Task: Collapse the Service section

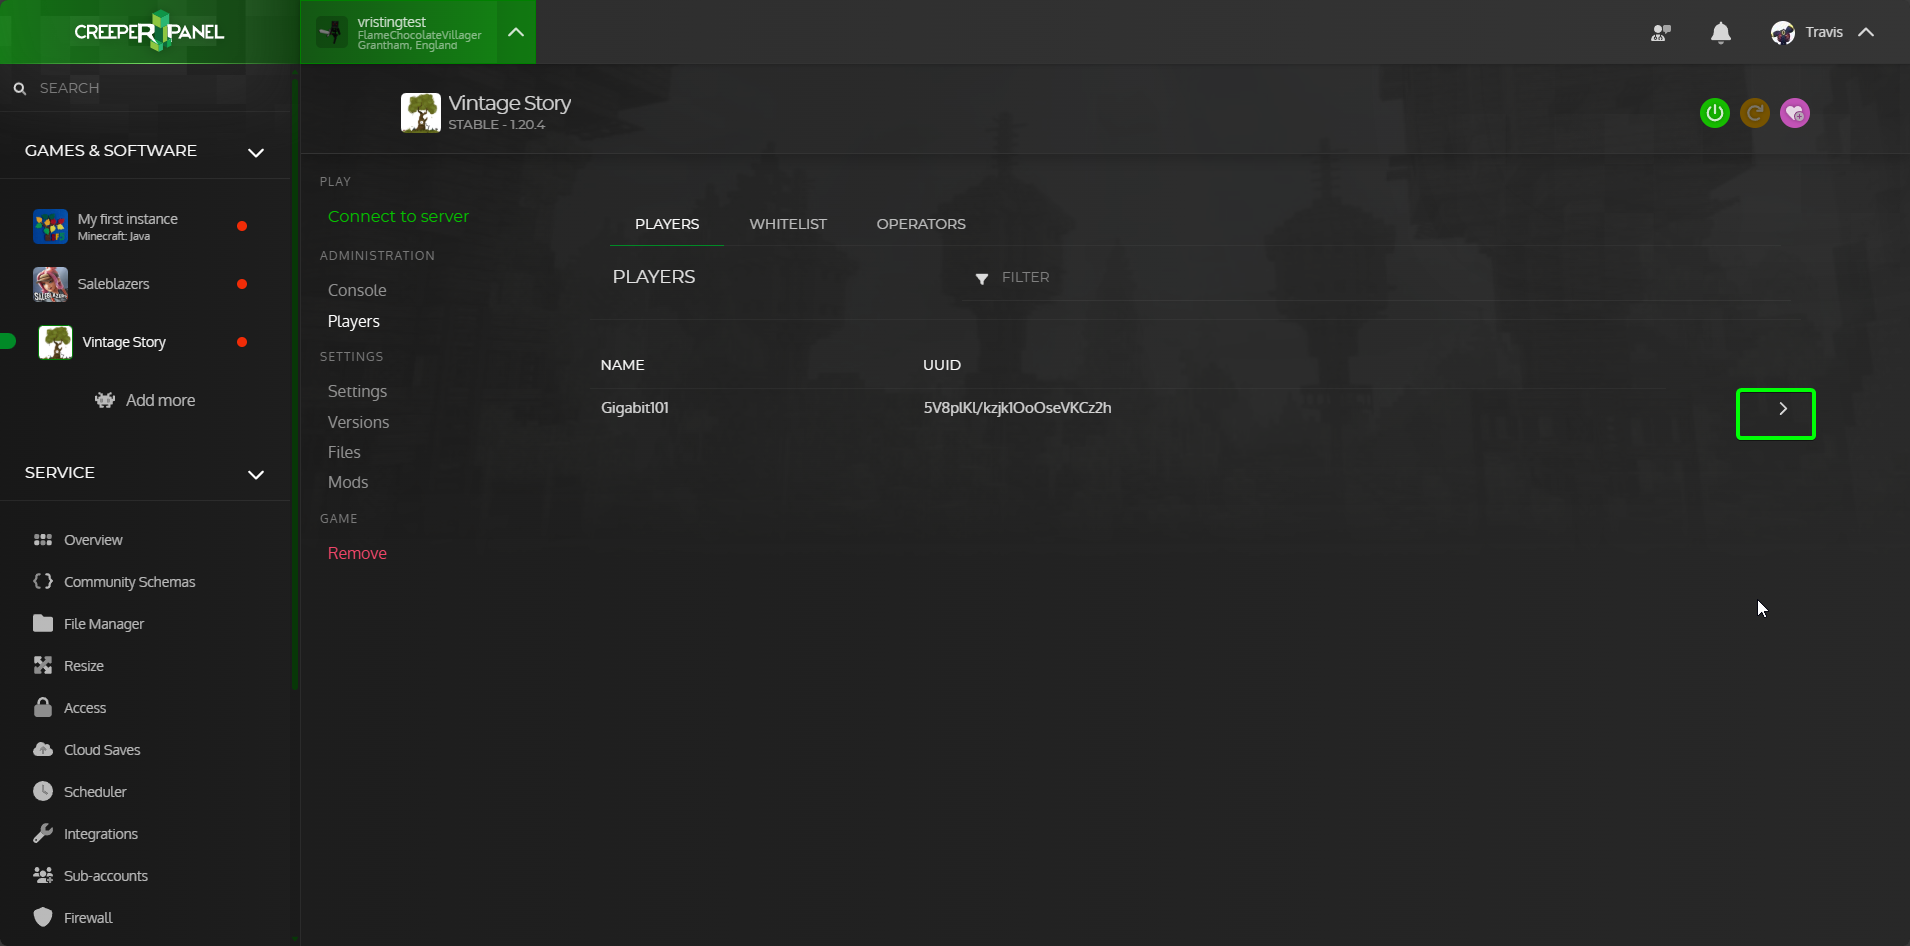Action: tap(256, 474)
